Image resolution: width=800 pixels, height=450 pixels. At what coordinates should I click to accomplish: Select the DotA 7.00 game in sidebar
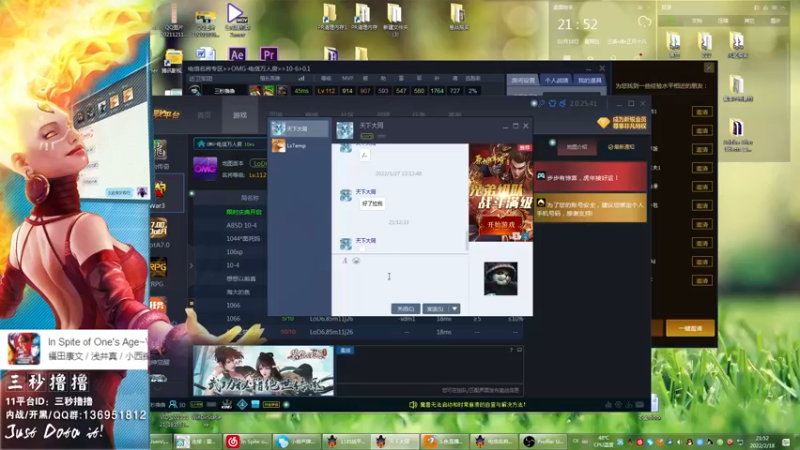(x=159, y=233)
